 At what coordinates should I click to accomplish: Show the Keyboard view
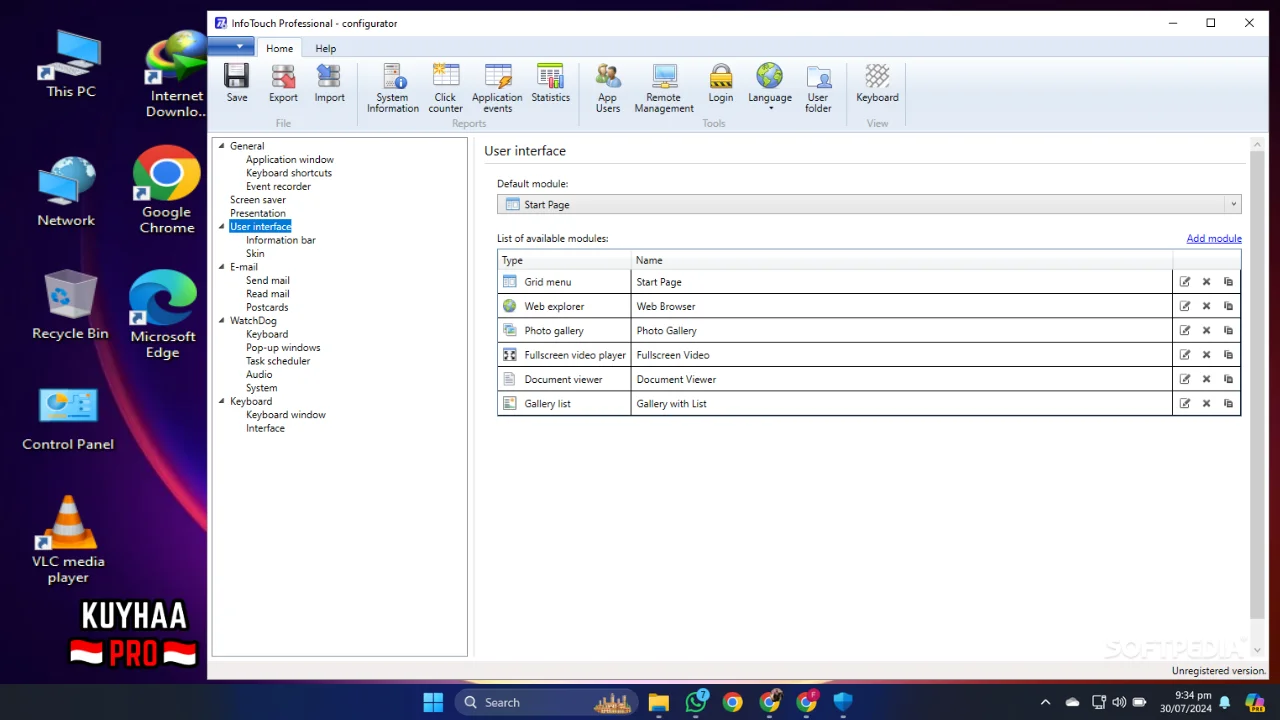pyautogui.click(x=877, y=83)
